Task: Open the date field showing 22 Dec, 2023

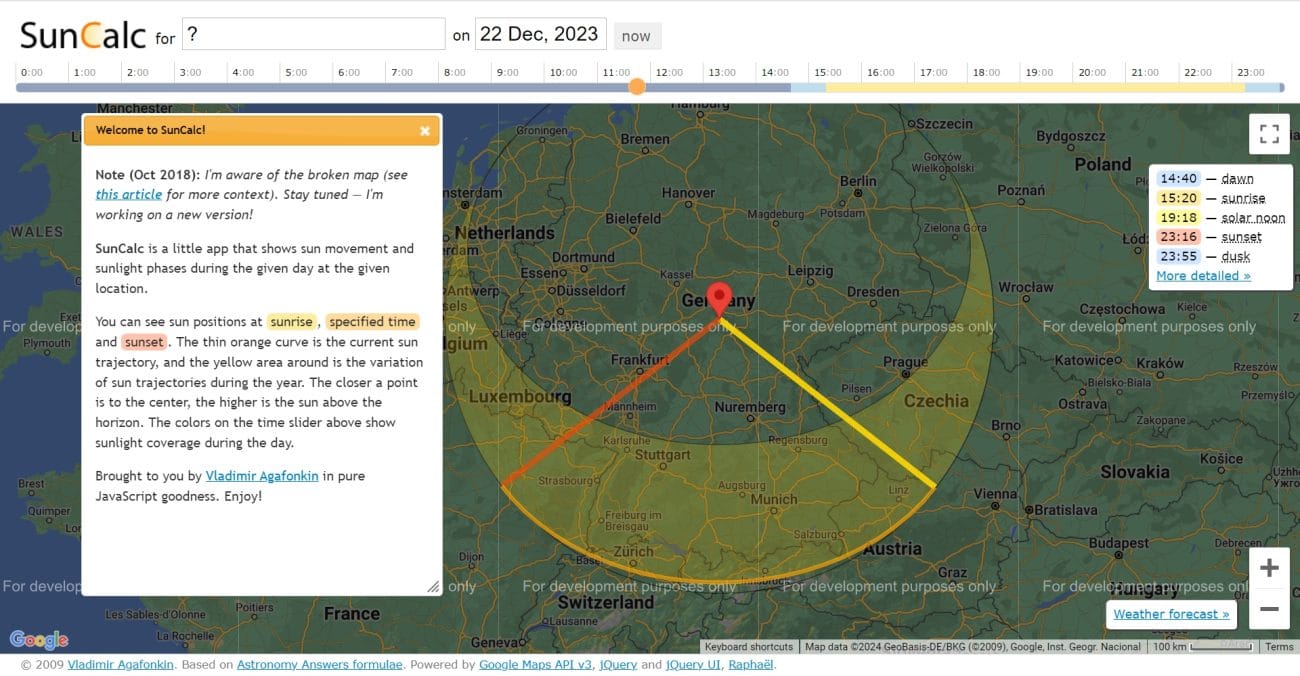Action: pos(540,34)
